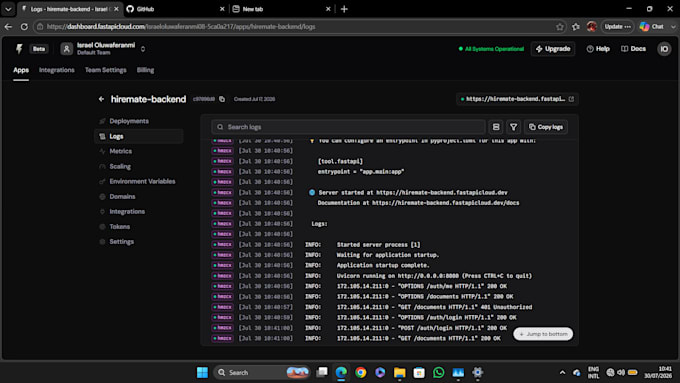Open the Docs link
This screenshot has height=383, width=680.
coord(634,49)
